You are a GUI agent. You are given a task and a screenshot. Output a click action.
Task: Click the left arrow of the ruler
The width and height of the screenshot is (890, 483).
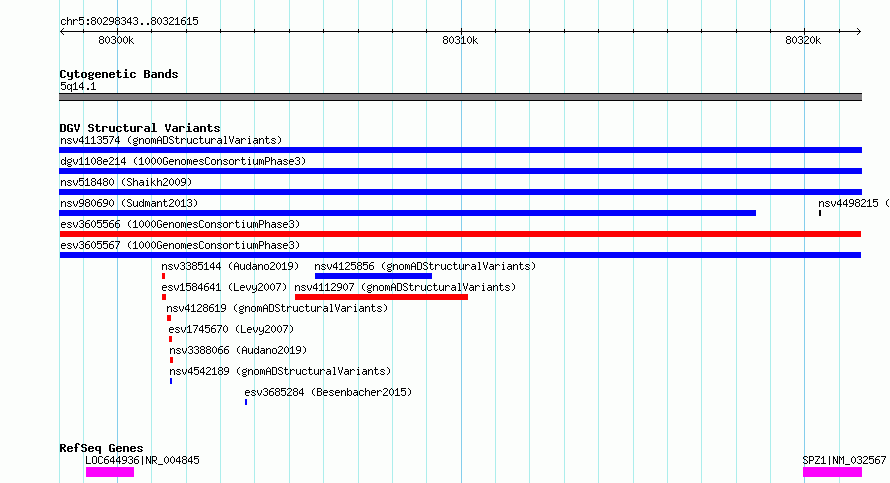click(62, 31)
